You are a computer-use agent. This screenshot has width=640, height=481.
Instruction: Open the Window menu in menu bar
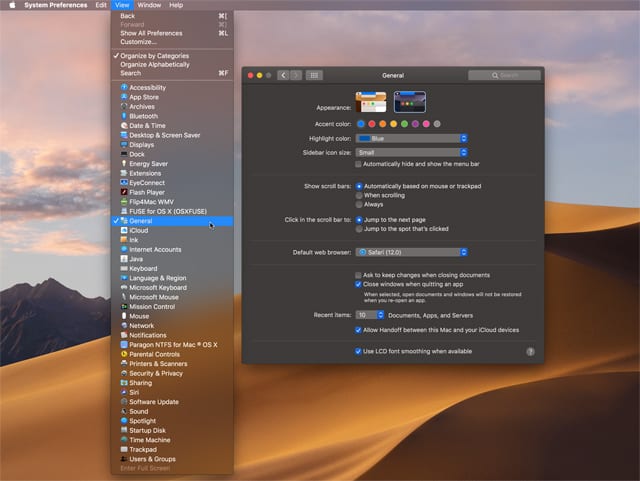(150, 5)
